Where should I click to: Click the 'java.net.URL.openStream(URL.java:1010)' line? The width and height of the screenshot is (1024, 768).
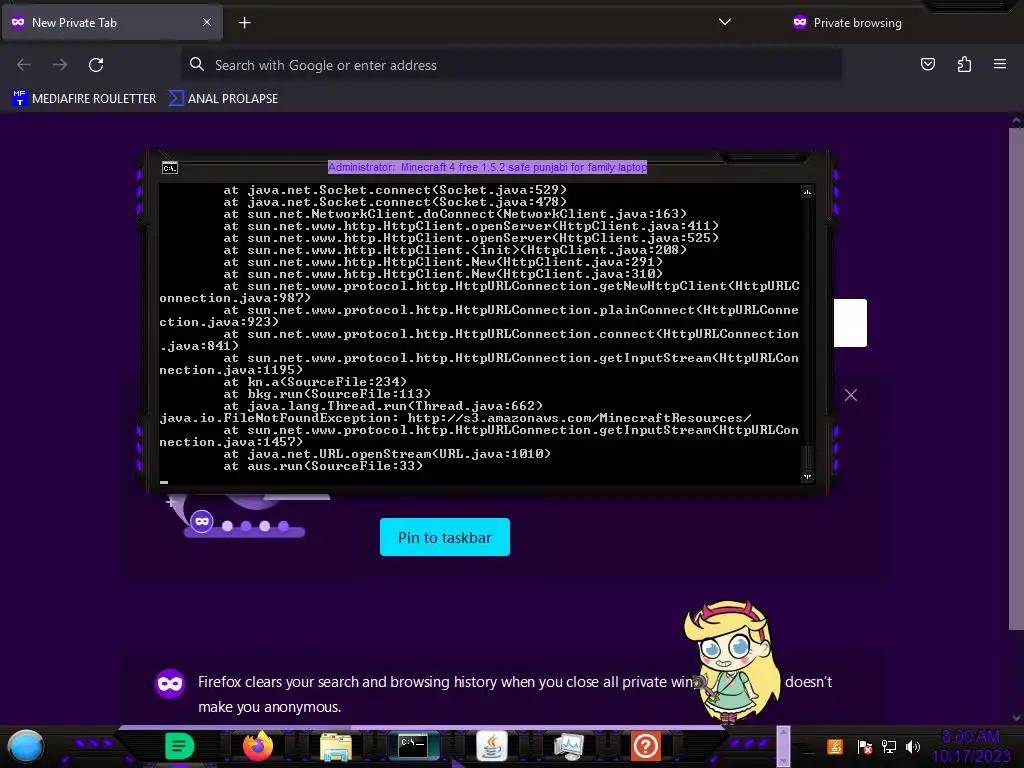point(387,454)
